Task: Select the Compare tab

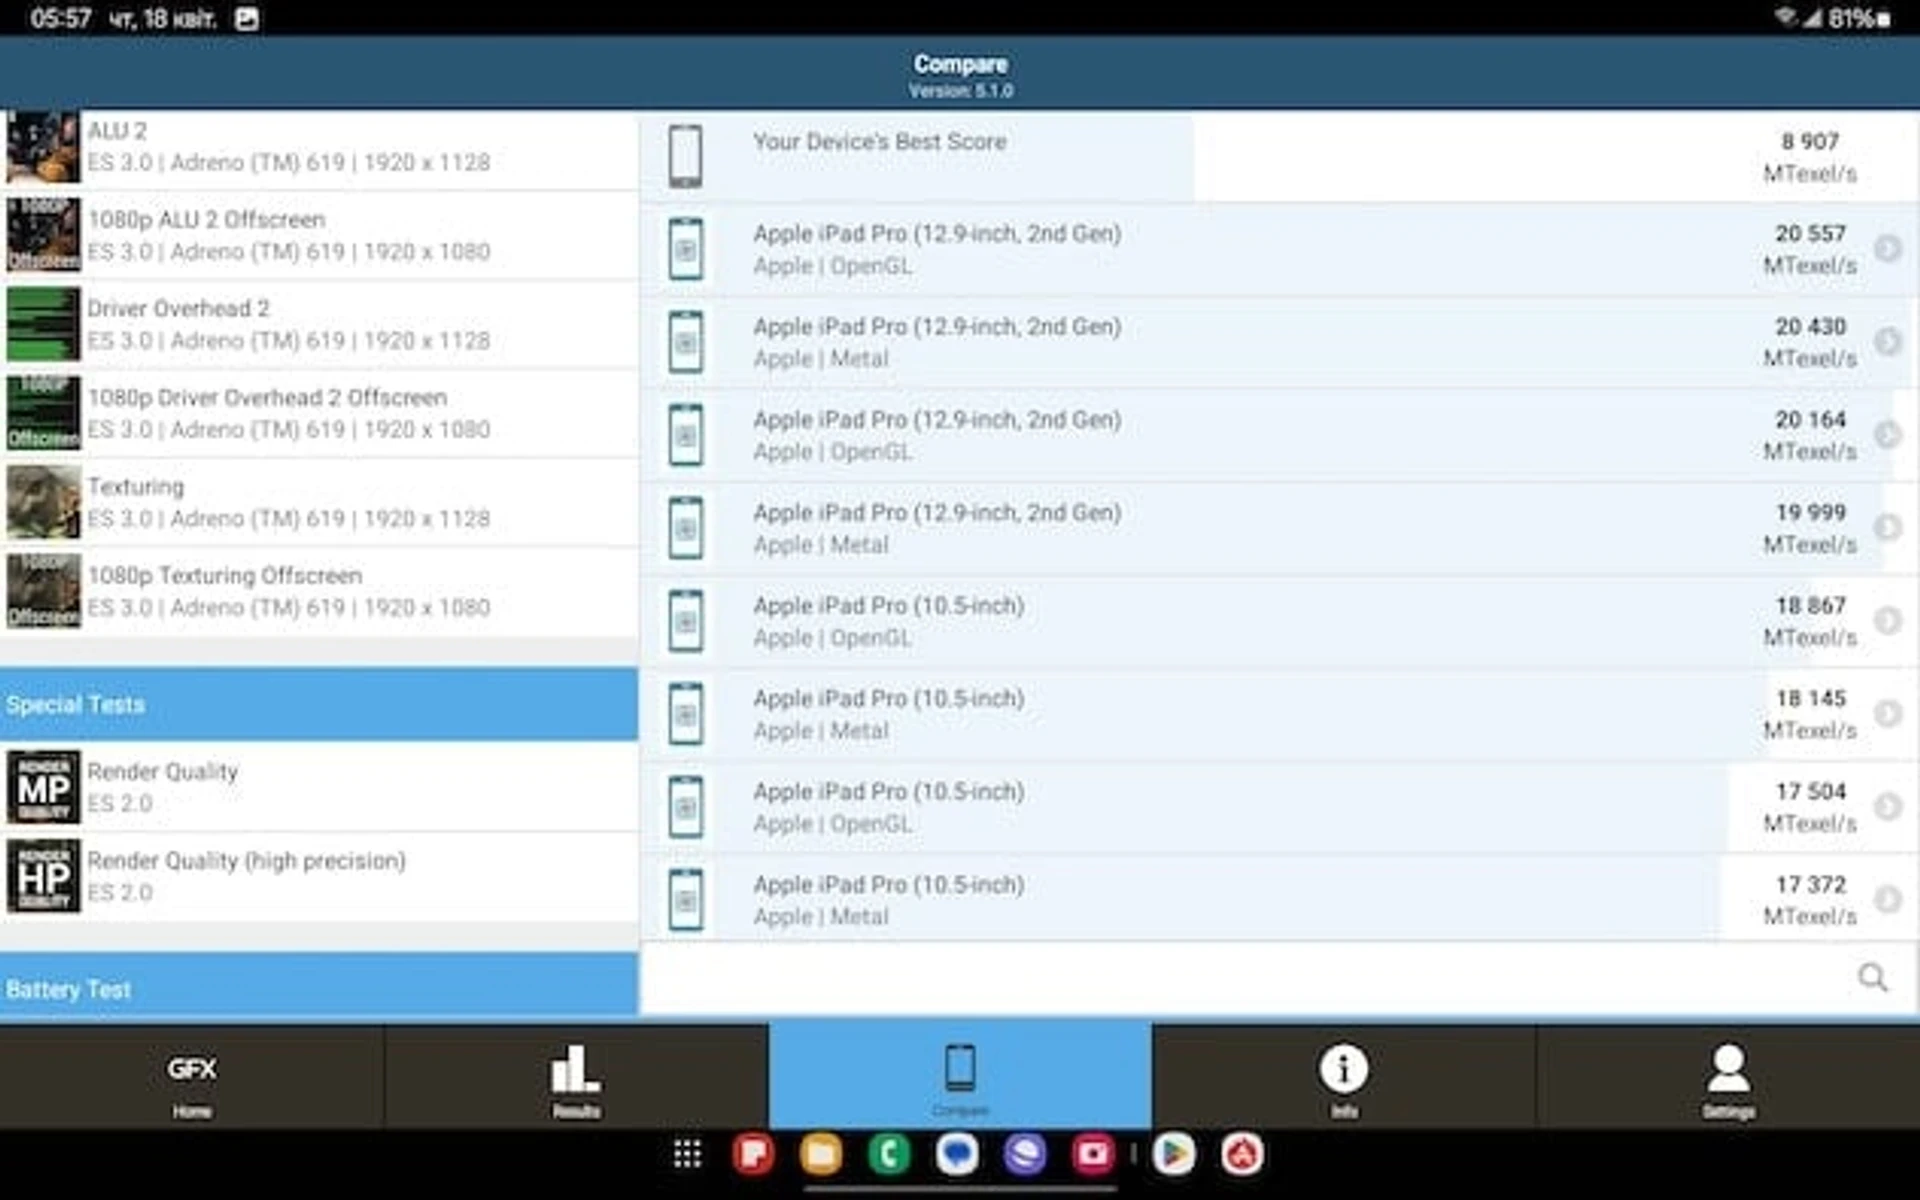Action: 960,1077
